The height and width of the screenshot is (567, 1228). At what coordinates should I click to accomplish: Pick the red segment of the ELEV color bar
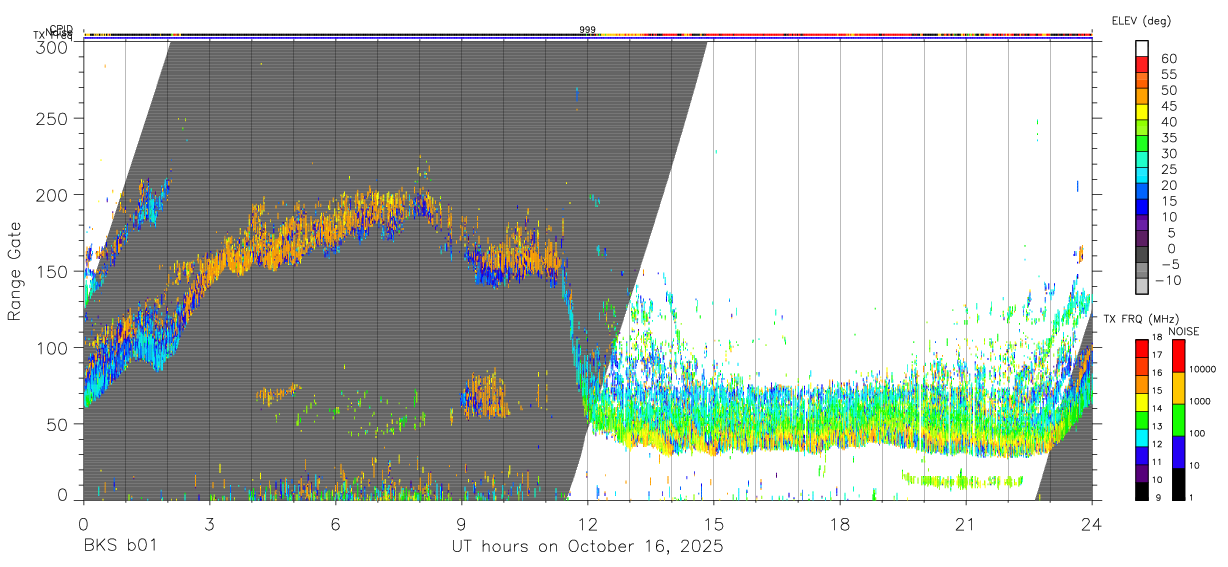tap(1143, 64)
